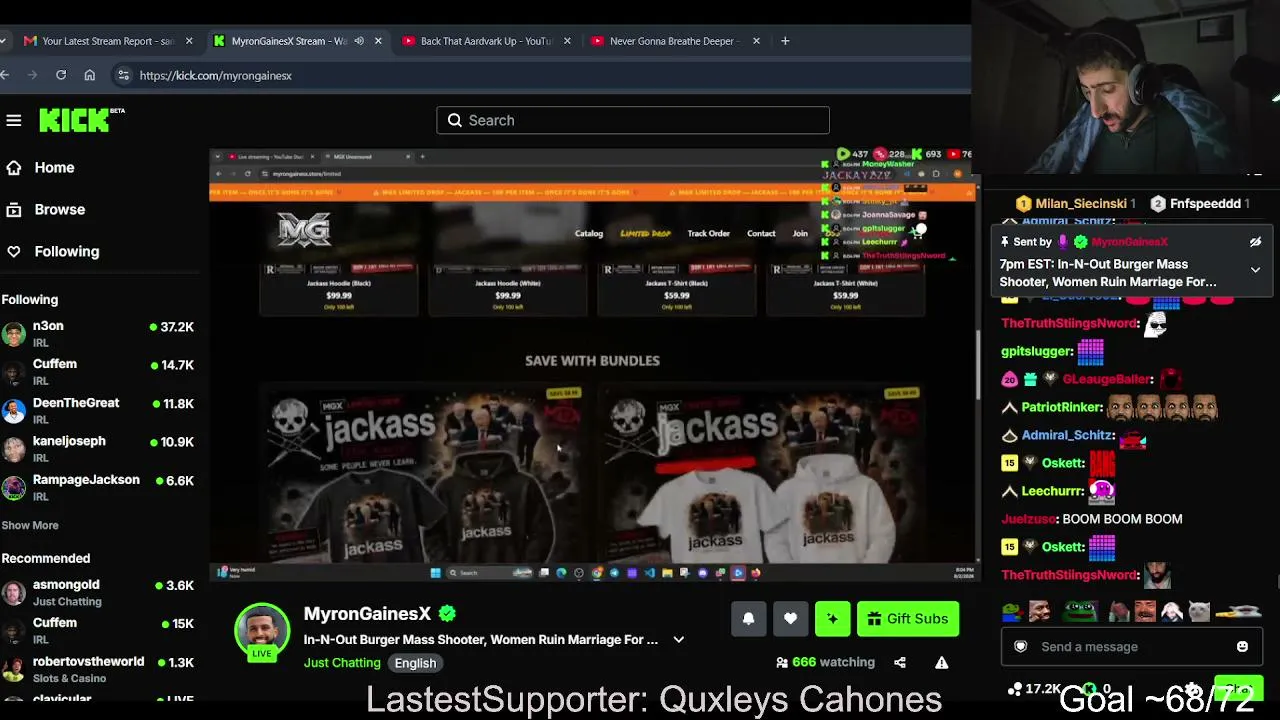
Task: Open n3on's channel avatar in Following
Action: pos(13,334)
